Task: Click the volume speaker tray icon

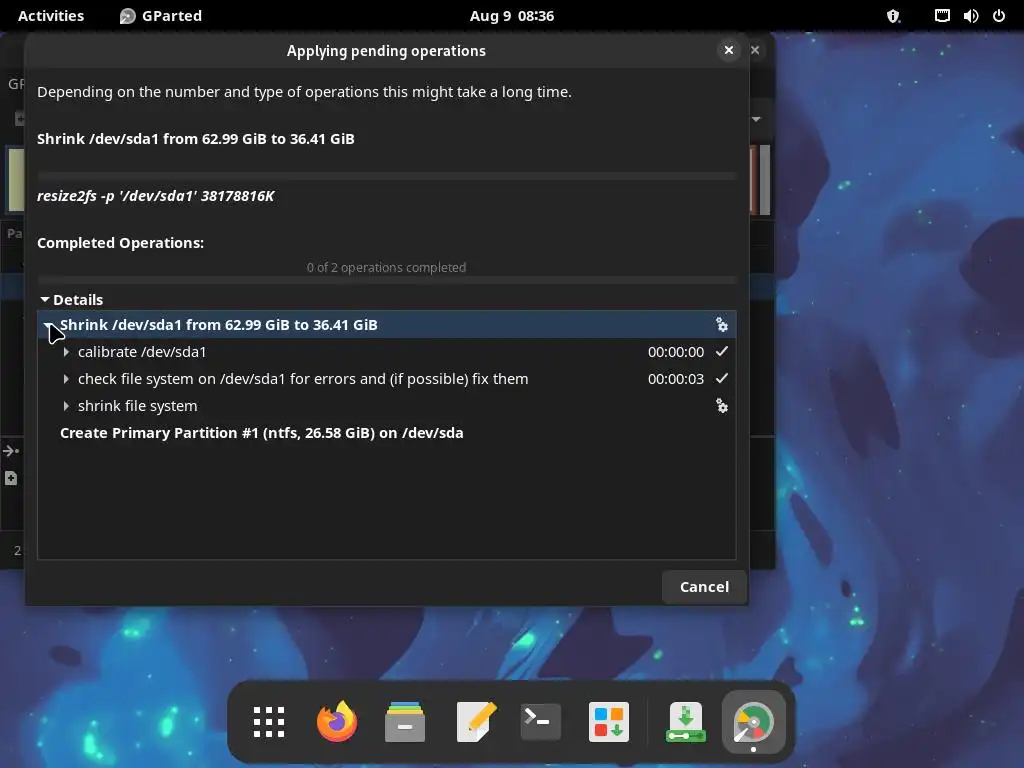Action: pyautogui.click(x=970, y=16)
